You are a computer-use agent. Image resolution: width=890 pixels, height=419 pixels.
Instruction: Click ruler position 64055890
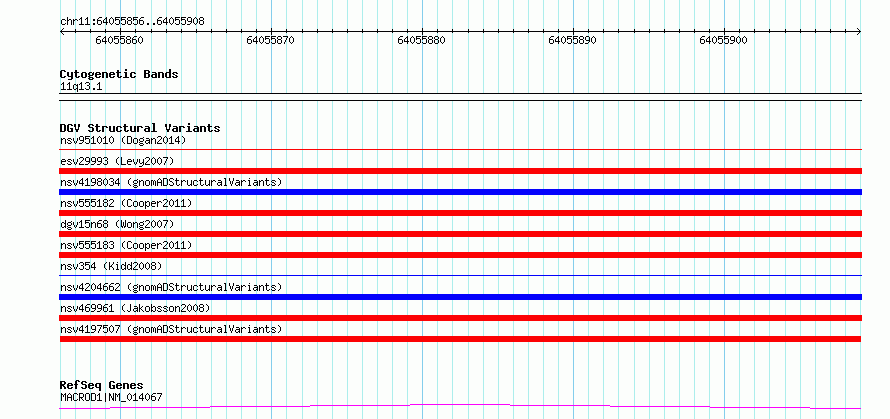(x=573, y=40)
